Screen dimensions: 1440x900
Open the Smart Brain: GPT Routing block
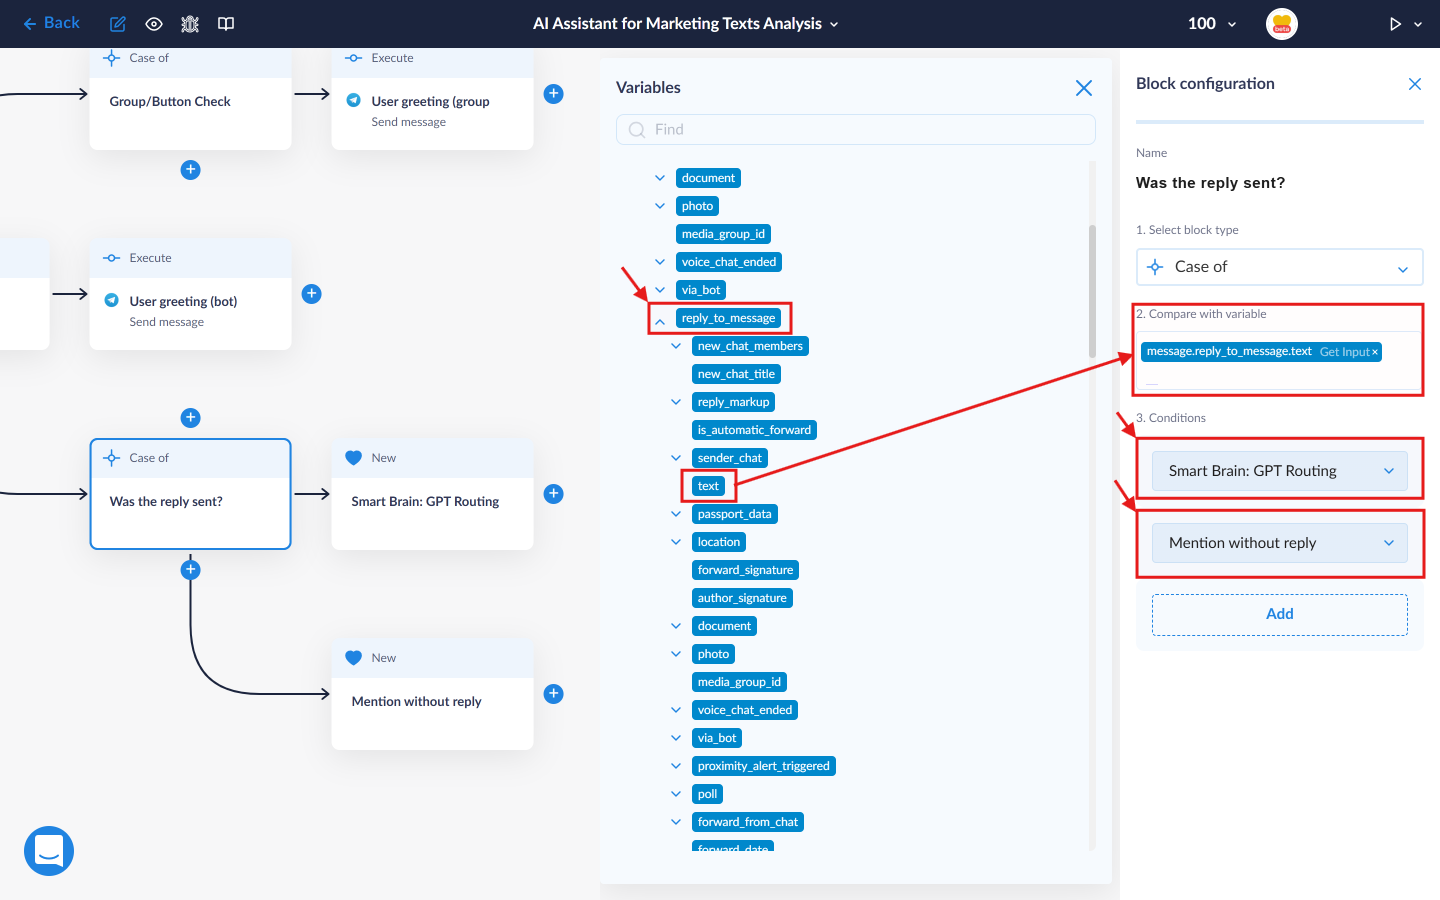click(x=432, y=494)
